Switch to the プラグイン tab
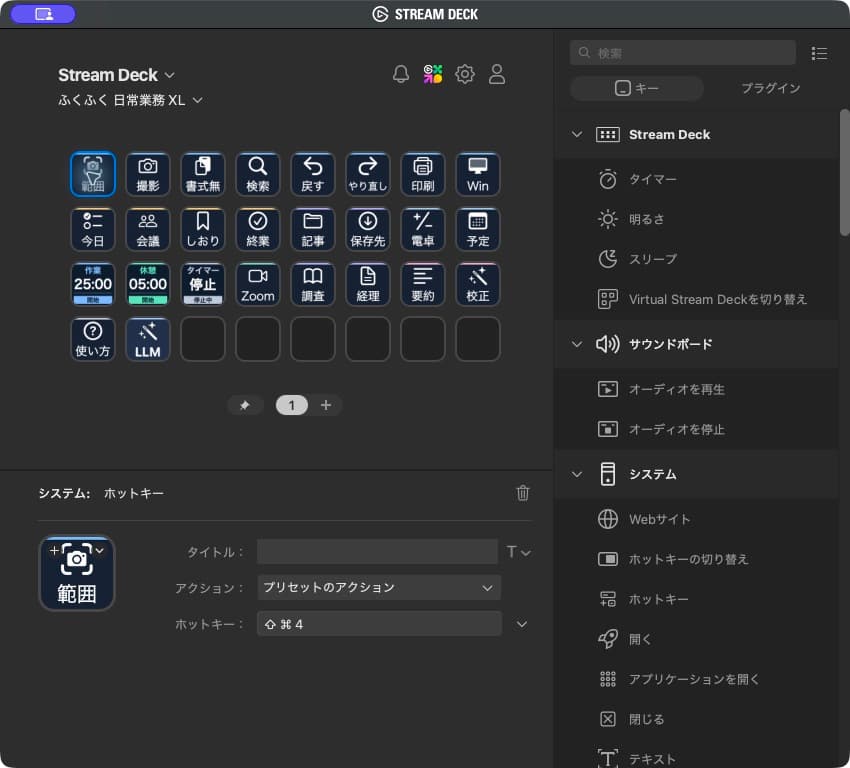Screen dimensions: 850x768 [770, 88]
